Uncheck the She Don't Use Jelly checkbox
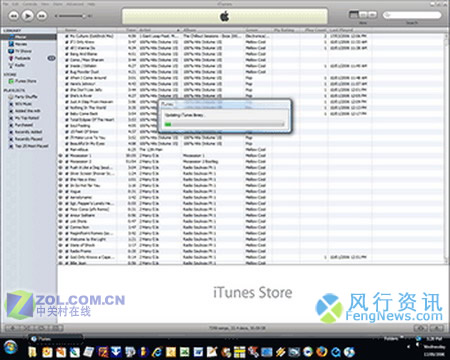The width and height of the screenshot is (450, 360). point(67,90)
